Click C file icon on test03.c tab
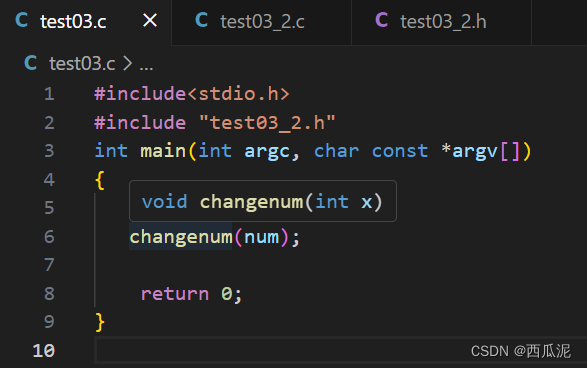587x368 pixels. (21, 20)
